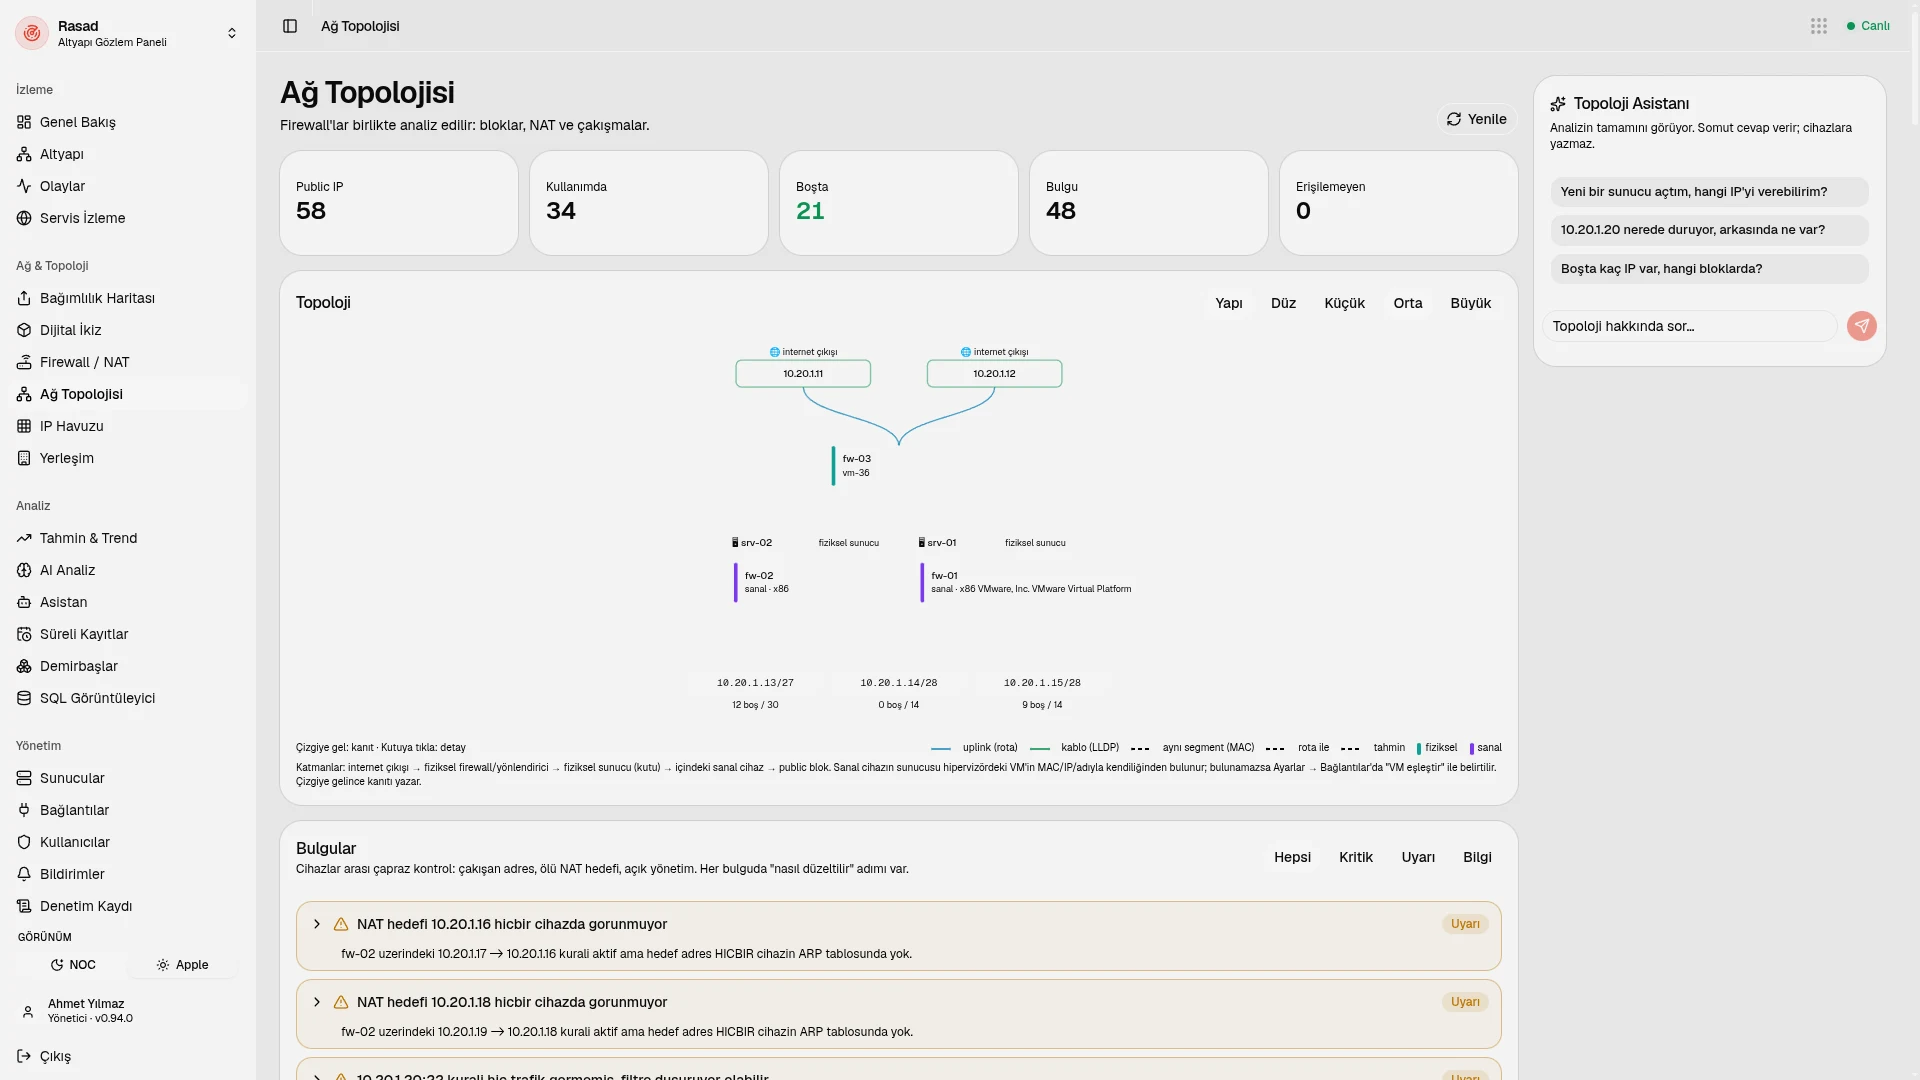Open Denetim Kaydı page
Viewport: 1920px width, 1080px height.
(128, 906)
